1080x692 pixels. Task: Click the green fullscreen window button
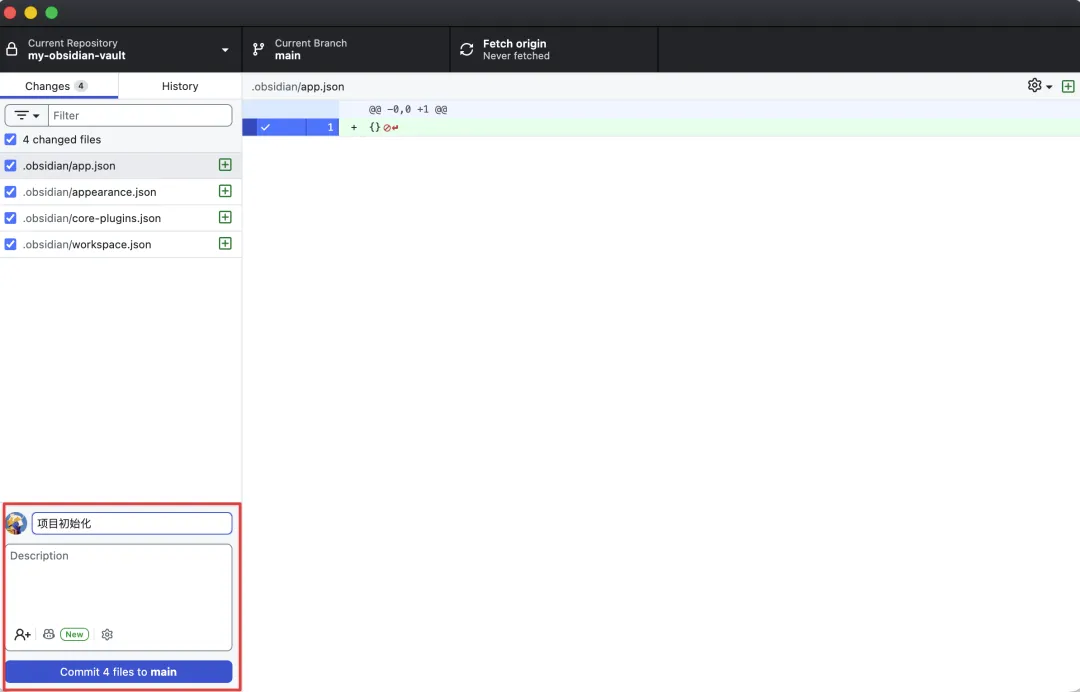tap(52, 12)
